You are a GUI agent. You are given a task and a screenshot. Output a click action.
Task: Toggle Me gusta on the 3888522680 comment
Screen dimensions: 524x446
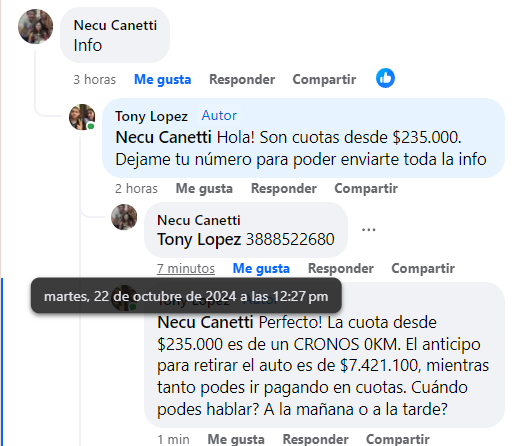[x=261, y=268]
